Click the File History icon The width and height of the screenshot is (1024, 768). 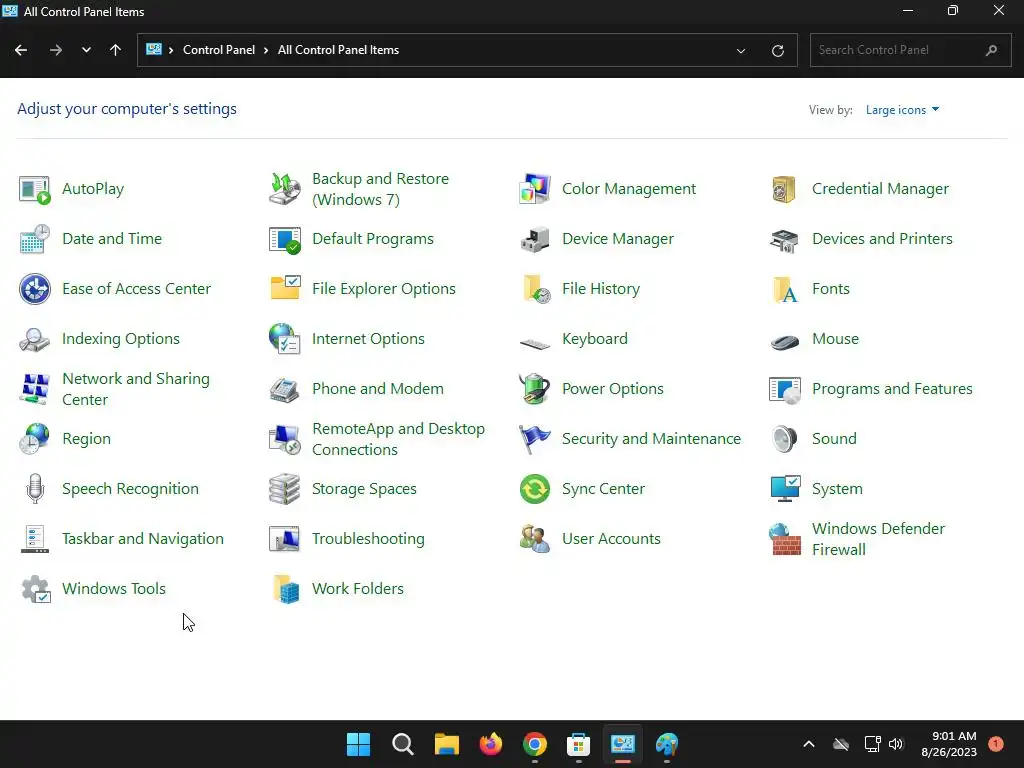click(536, 289)
